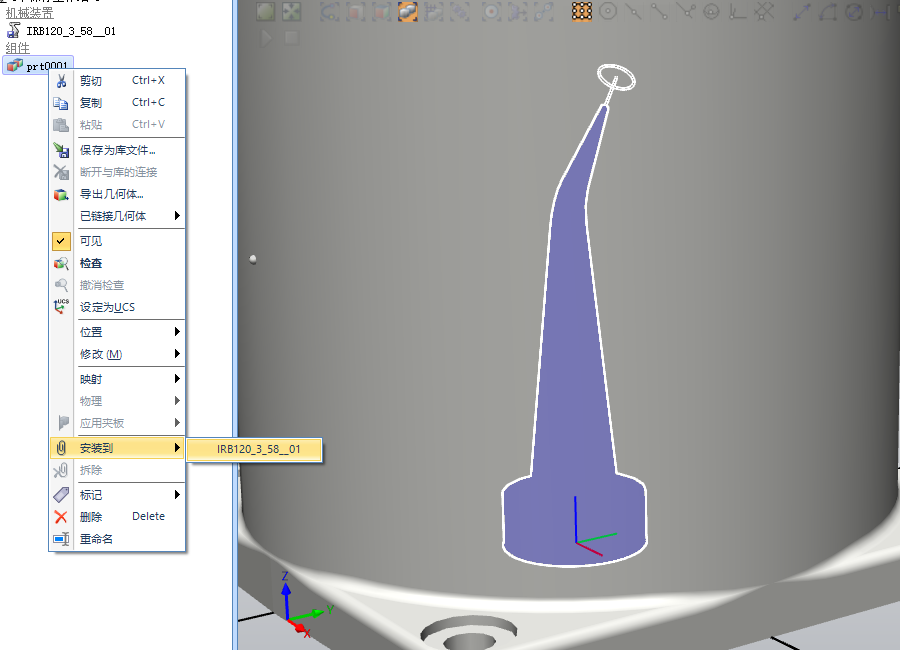Enable Snap Mid mode
This screenshot has width=900, height=650.
tap(634, 11)
